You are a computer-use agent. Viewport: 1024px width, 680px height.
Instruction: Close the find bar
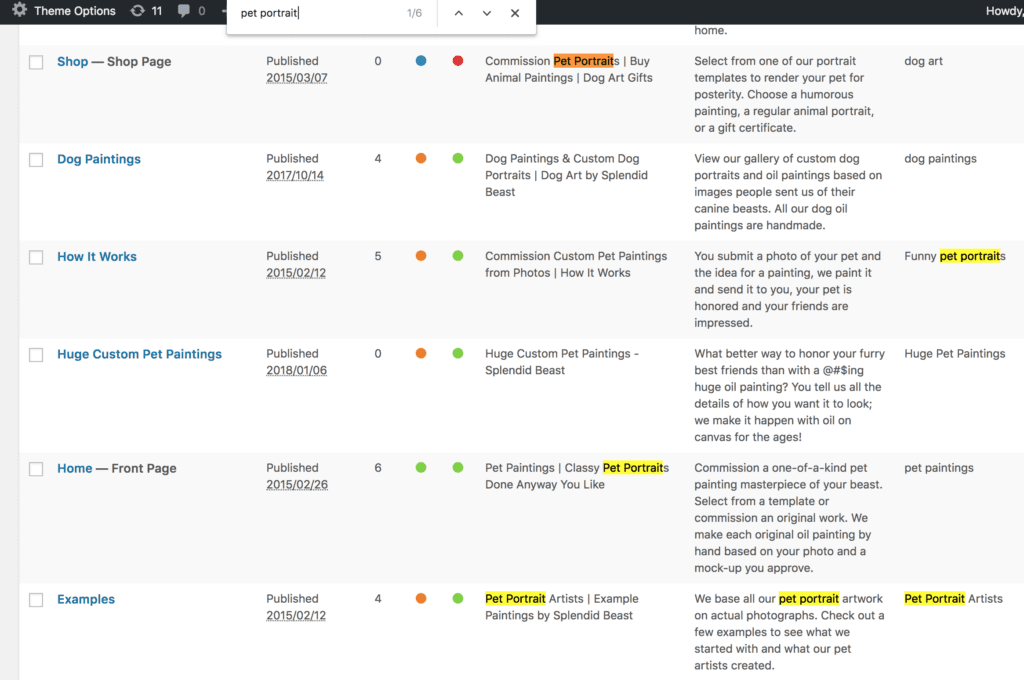click(x=515, y=13)
